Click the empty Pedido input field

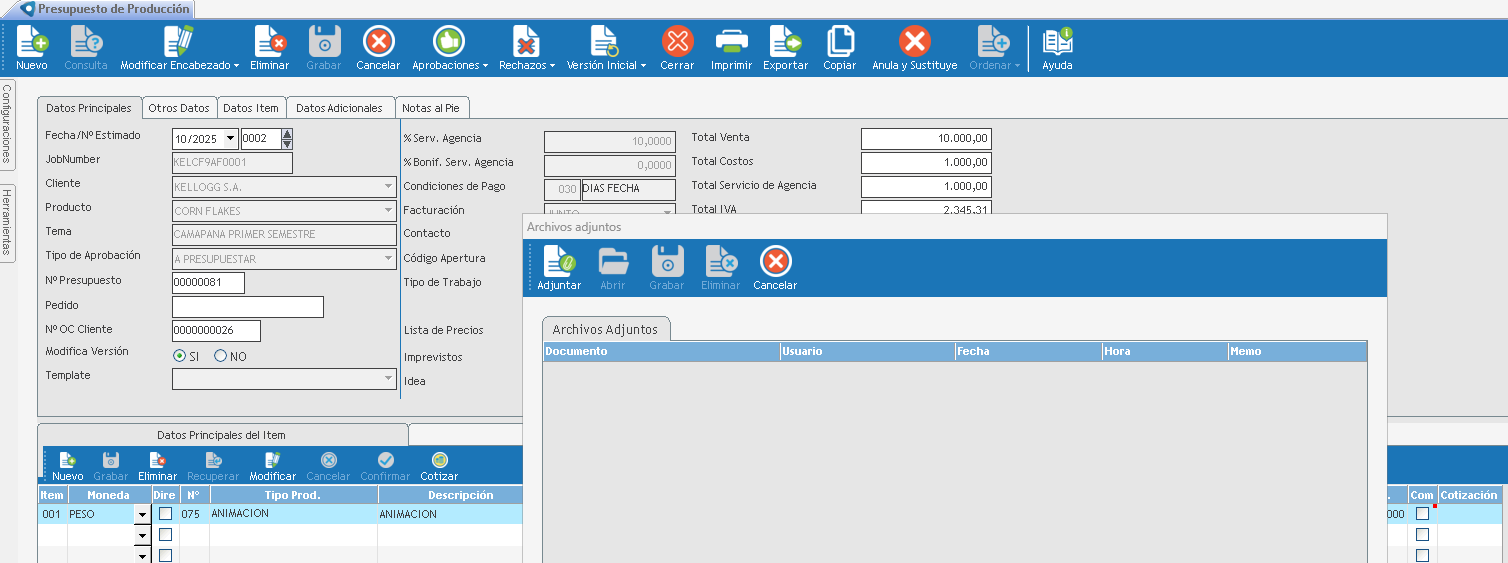248,307
